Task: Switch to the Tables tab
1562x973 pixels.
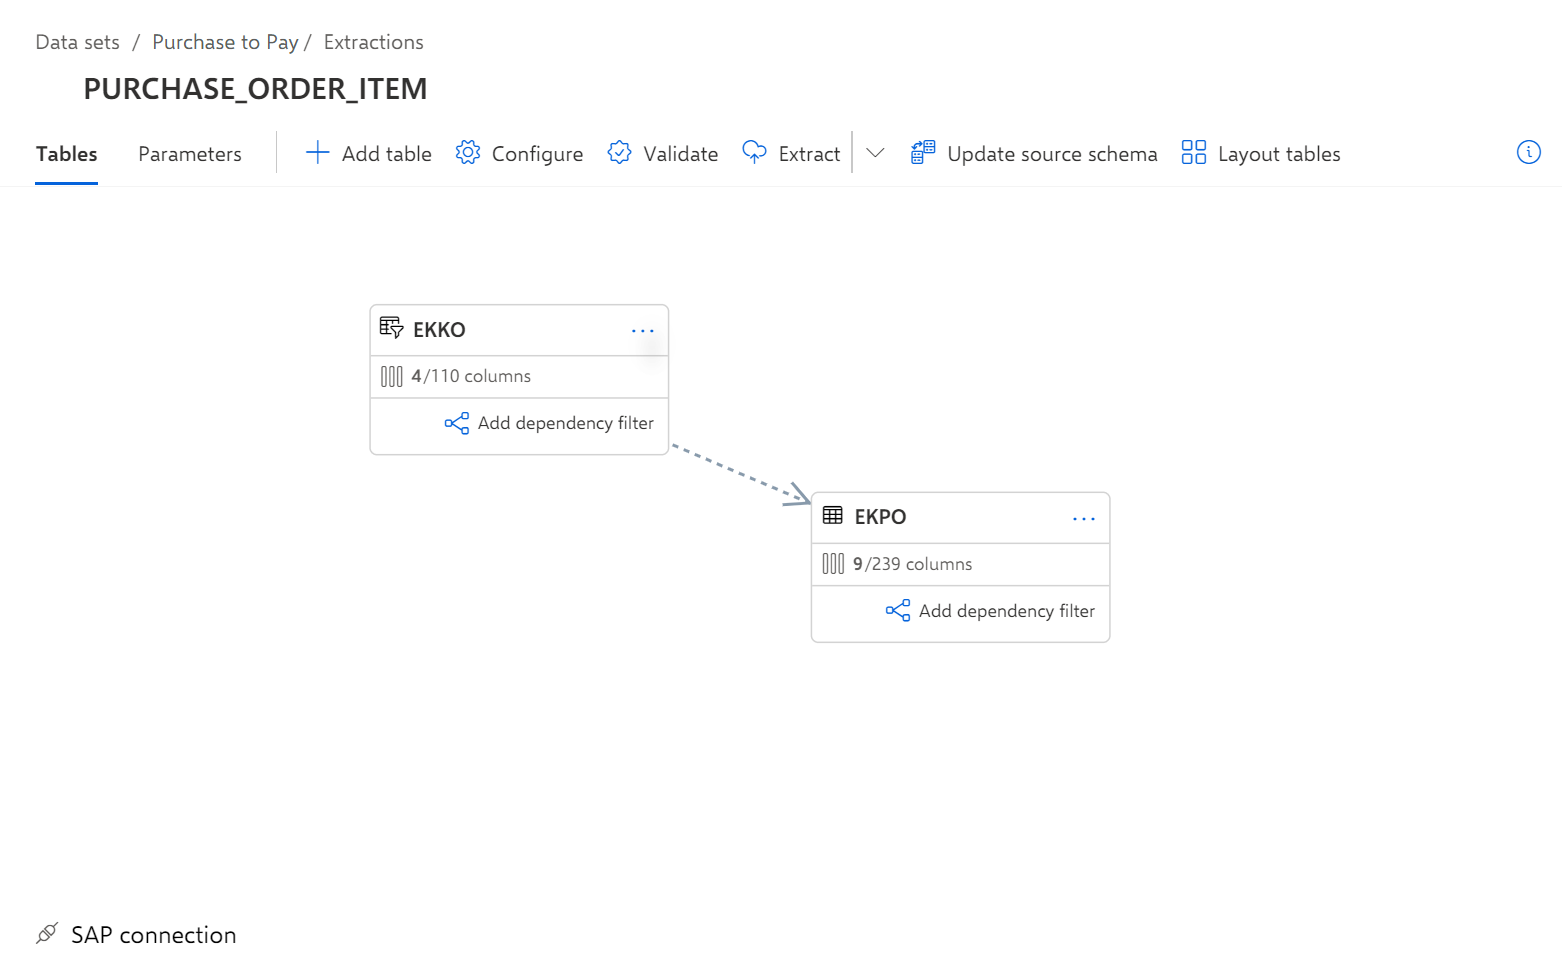Action: point(67,154)
